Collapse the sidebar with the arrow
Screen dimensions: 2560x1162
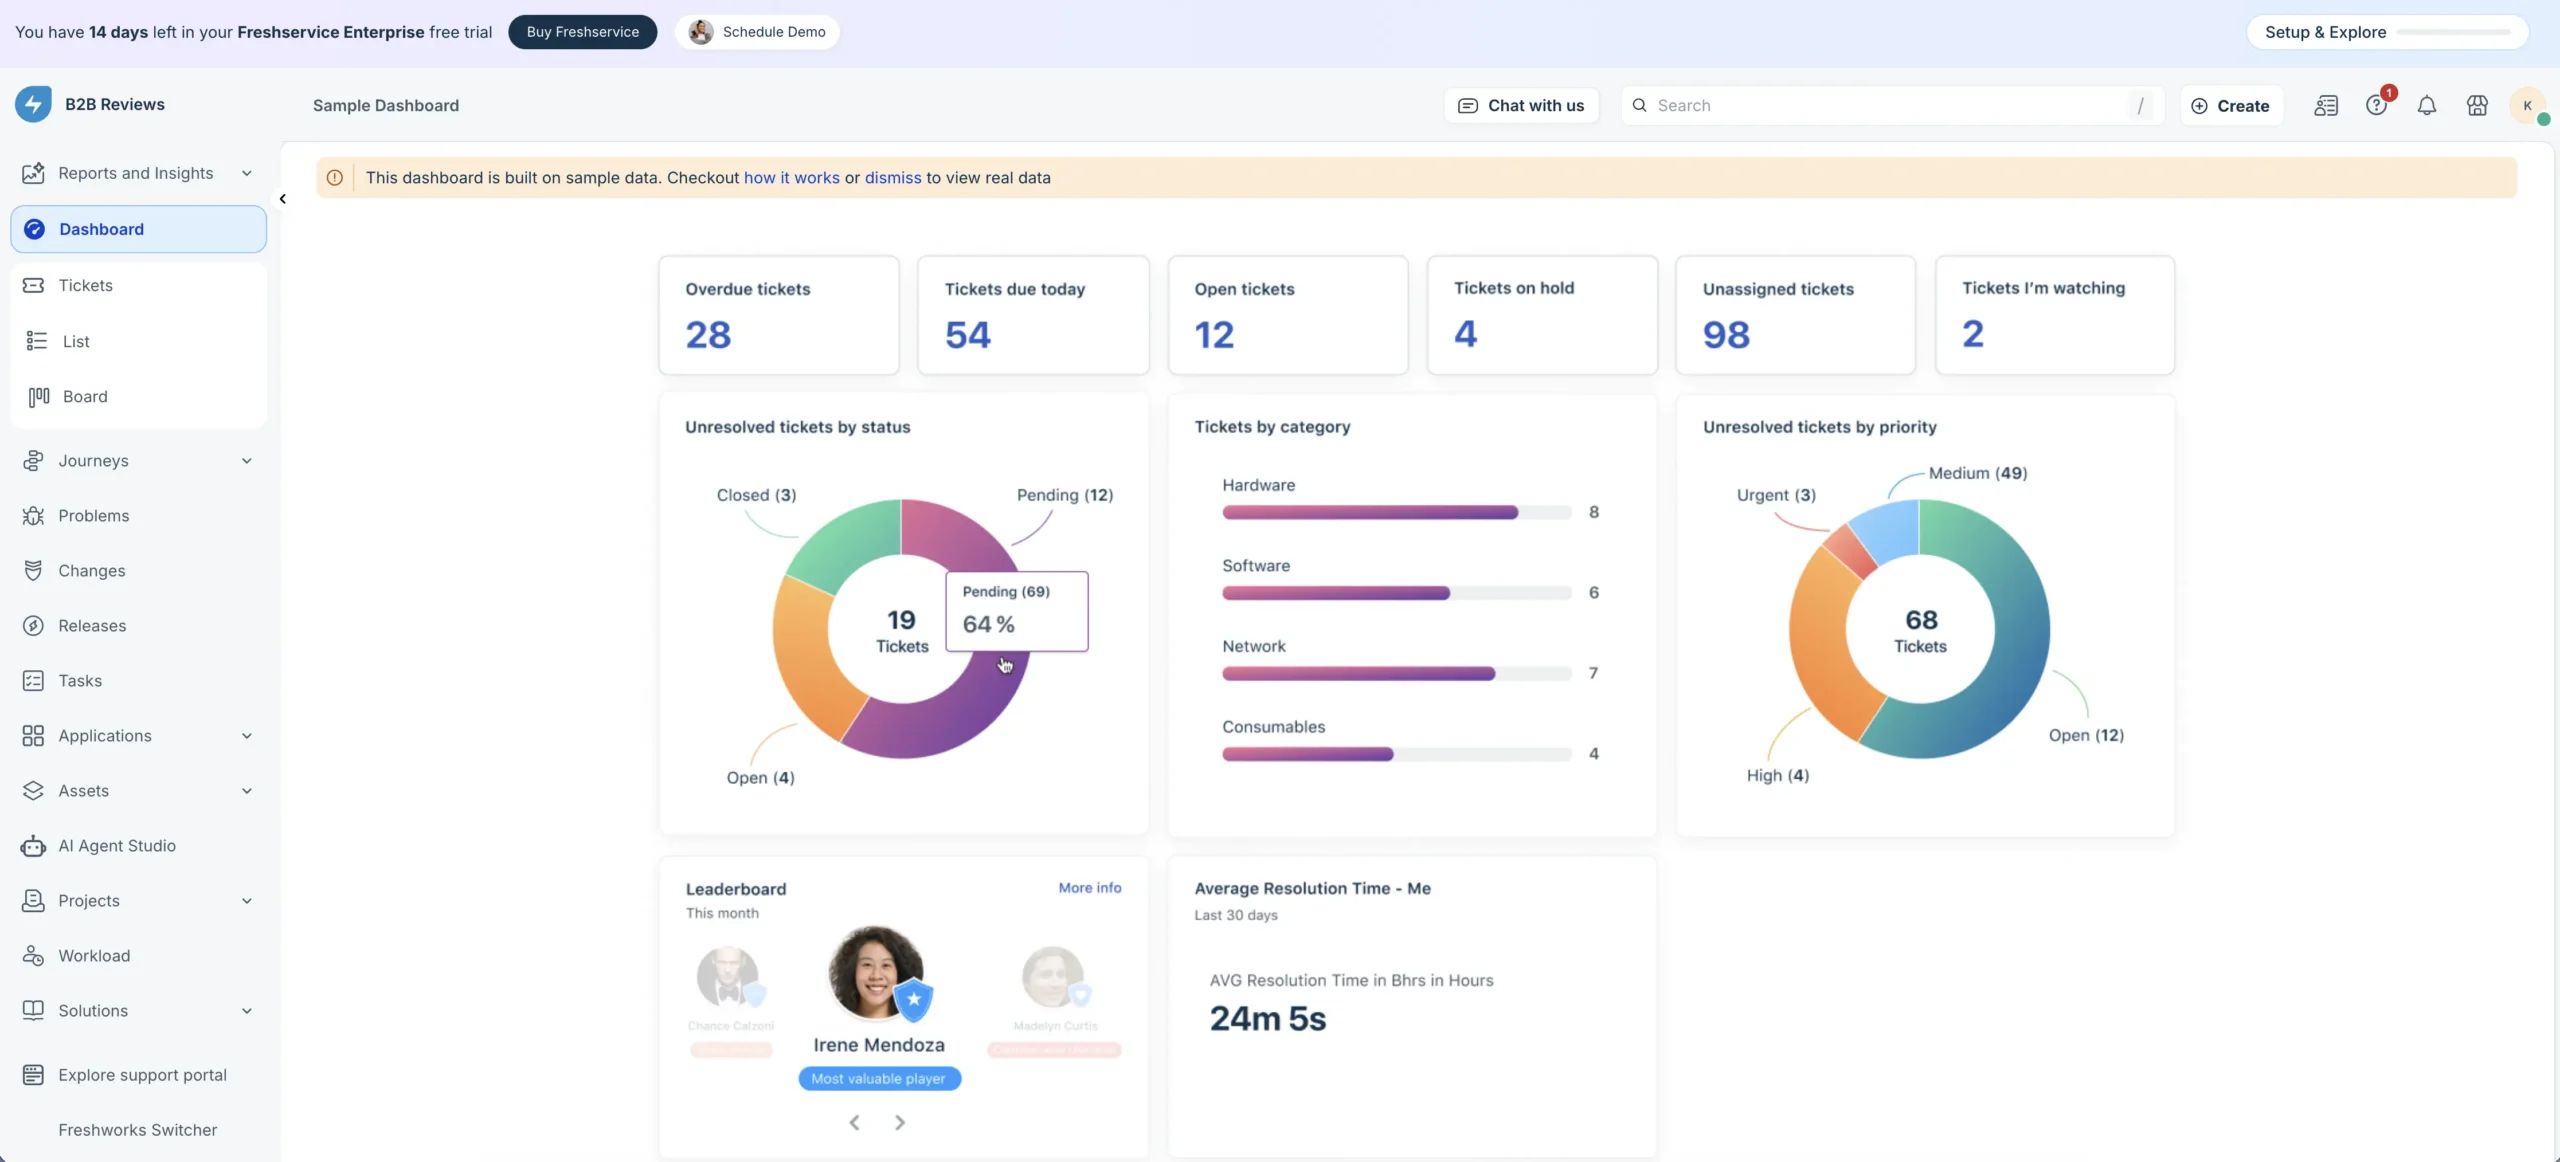click(x=283, y=199)
